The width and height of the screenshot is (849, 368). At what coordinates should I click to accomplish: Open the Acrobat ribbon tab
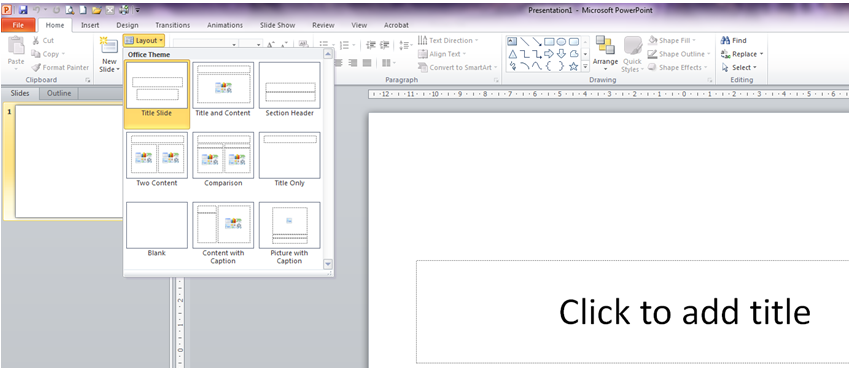[396, 25]
